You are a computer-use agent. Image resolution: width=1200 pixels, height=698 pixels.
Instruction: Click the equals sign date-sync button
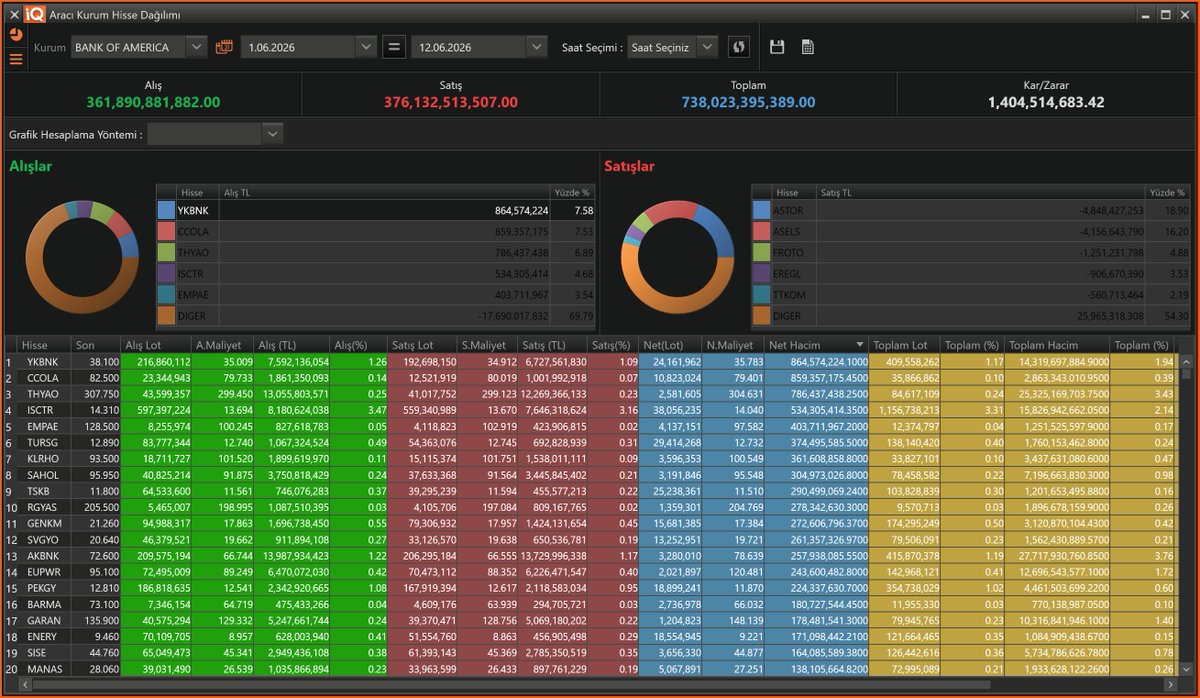coord(394,47)
